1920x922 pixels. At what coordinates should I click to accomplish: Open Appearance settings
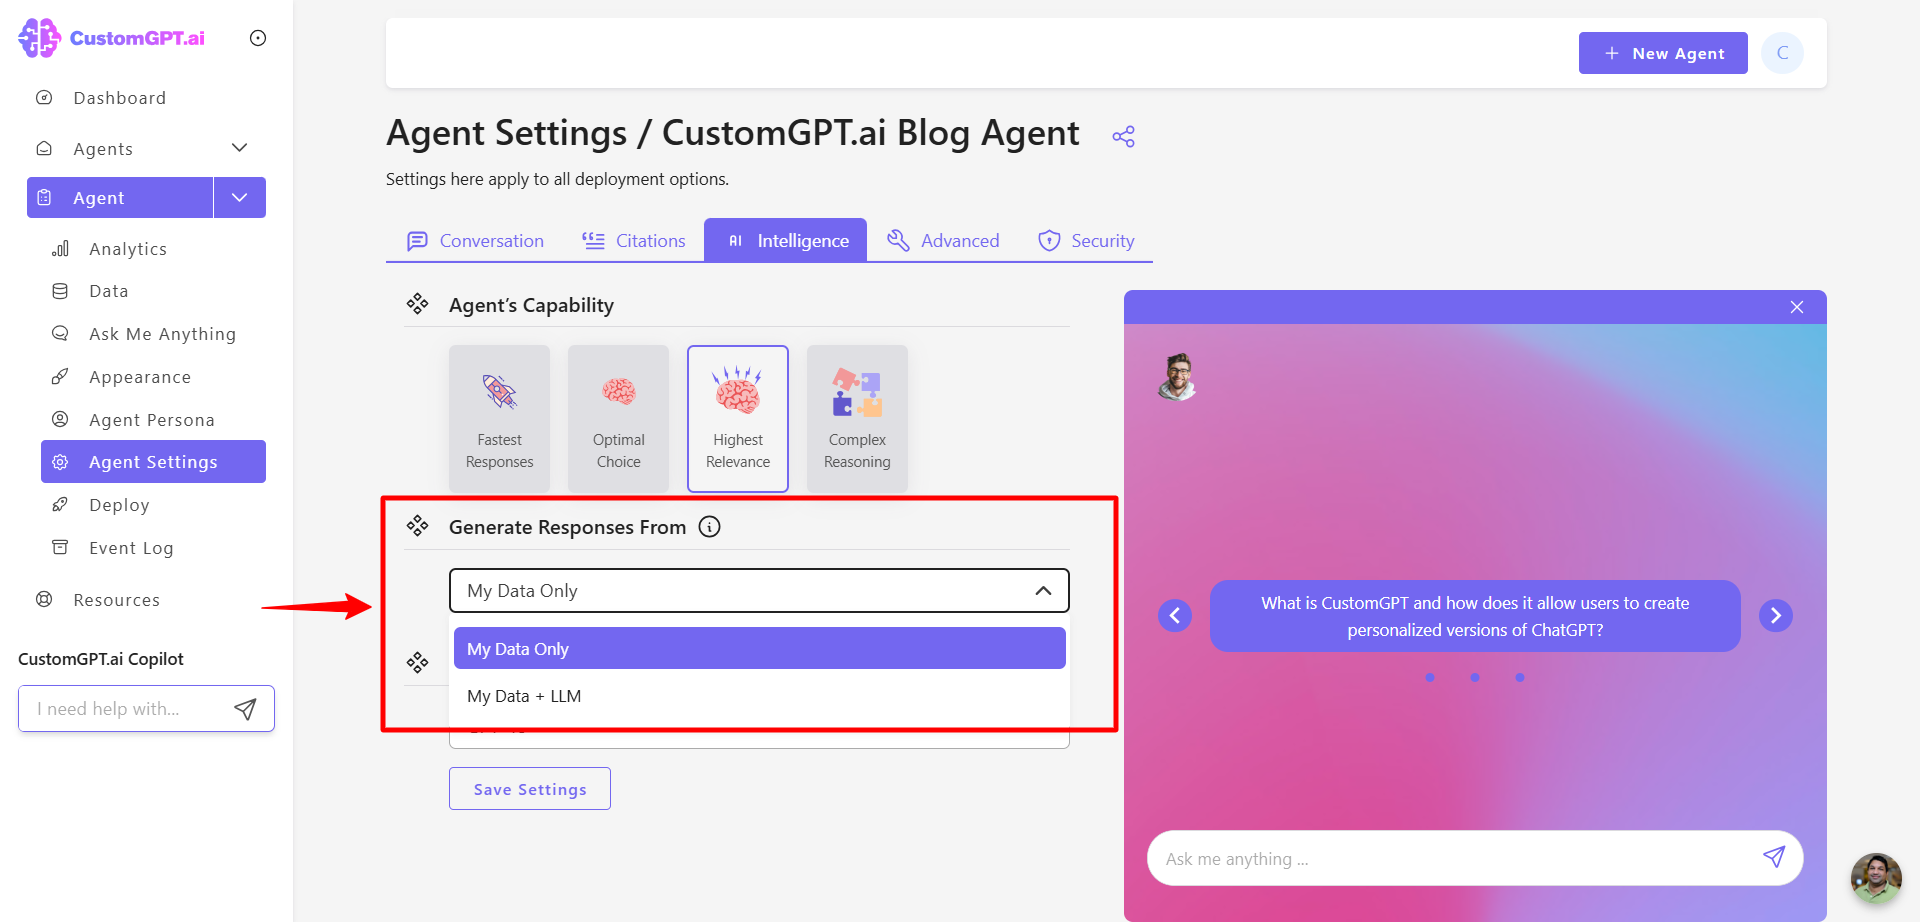tap(140, 377)
